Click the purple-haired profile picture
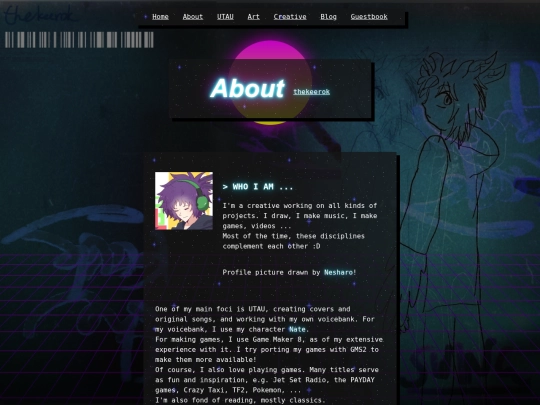Image resolution: width=540 pixels, height=405 pixels. point(184,201)
